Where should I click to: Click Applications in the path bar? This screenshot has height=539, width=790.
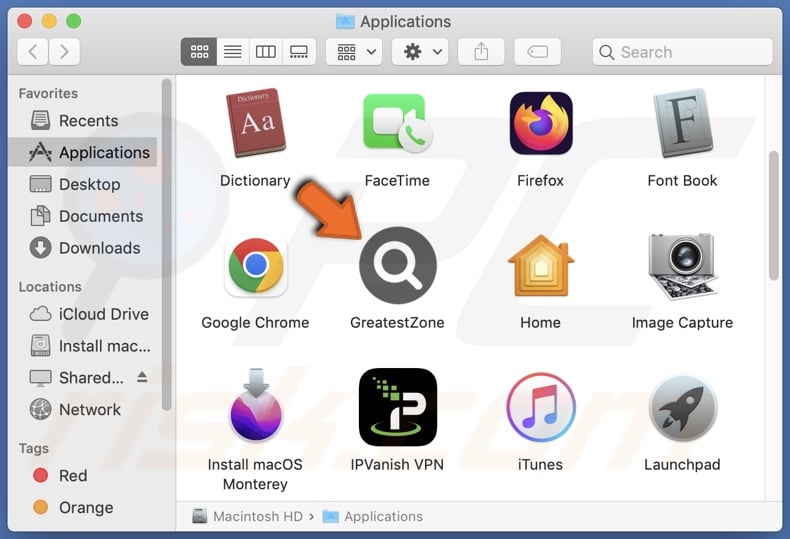pyautogui.click(x=373, y=516)
